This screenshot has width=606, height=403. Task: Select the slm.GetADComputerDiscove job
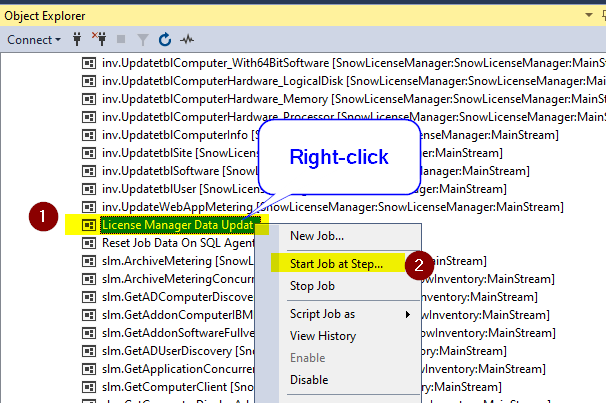pos(178,297)
